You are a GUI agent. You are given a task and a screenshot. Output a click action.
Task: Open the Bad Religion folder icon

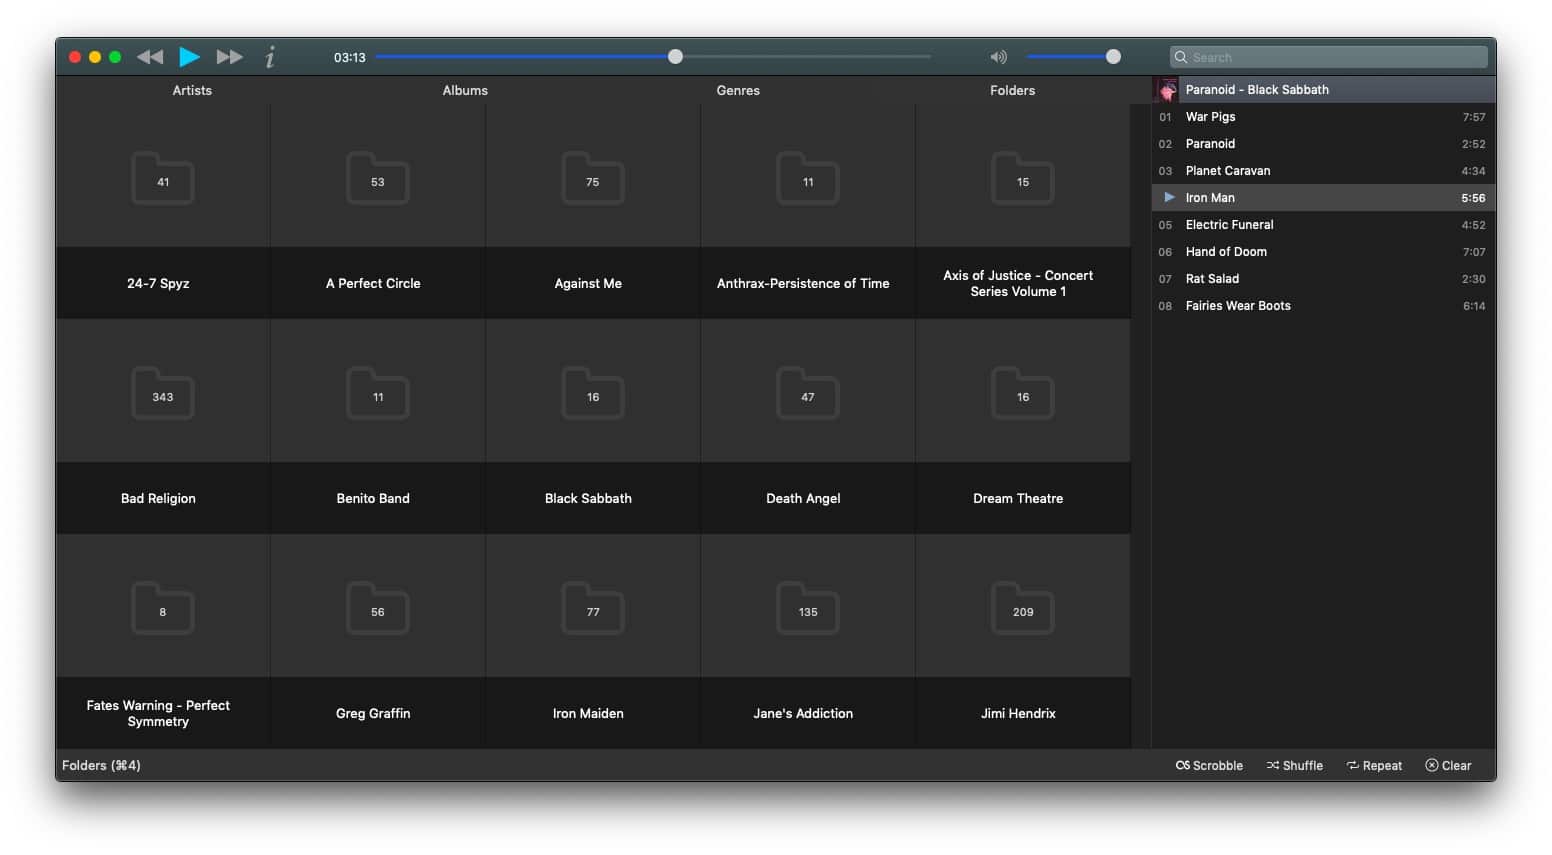163,394
